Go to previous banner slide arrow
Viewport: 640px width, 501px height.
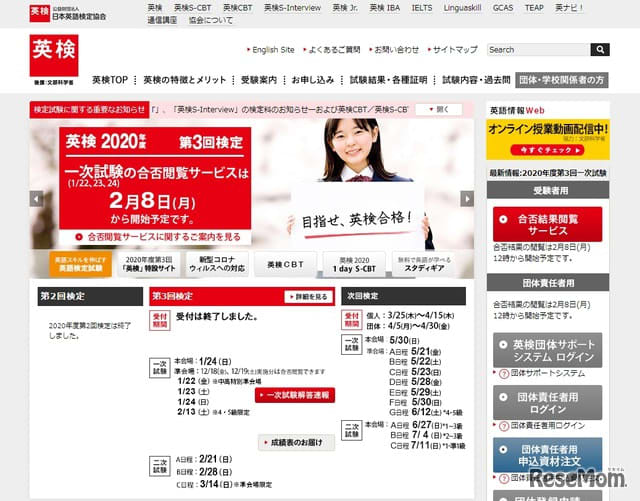(36, 199)
